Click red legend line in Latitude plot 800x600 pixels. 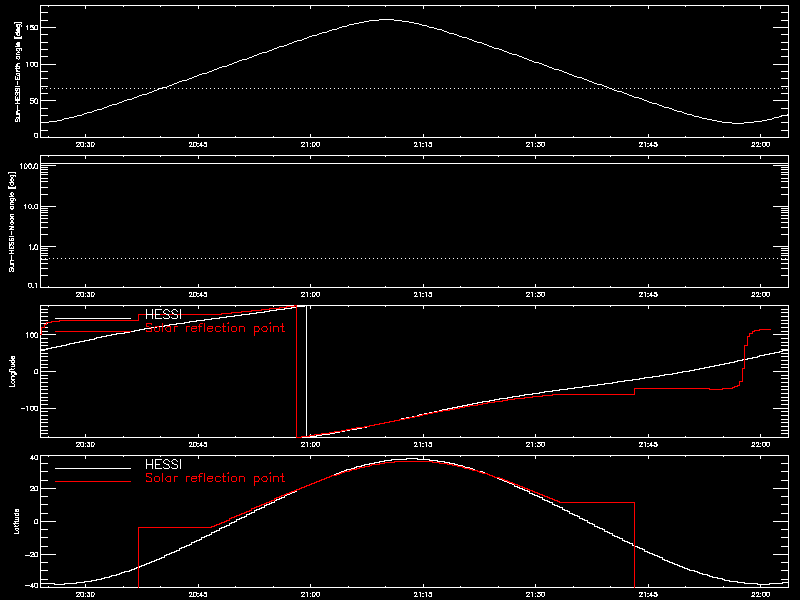[93, 482]
